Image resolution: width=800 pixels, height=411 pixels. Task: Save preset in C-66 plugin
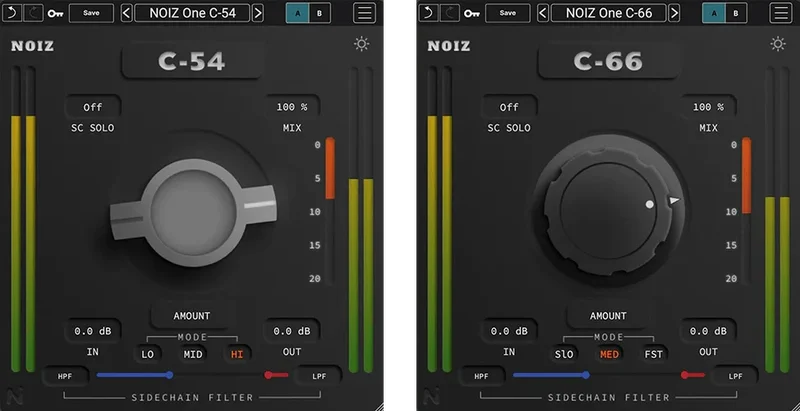508,13
